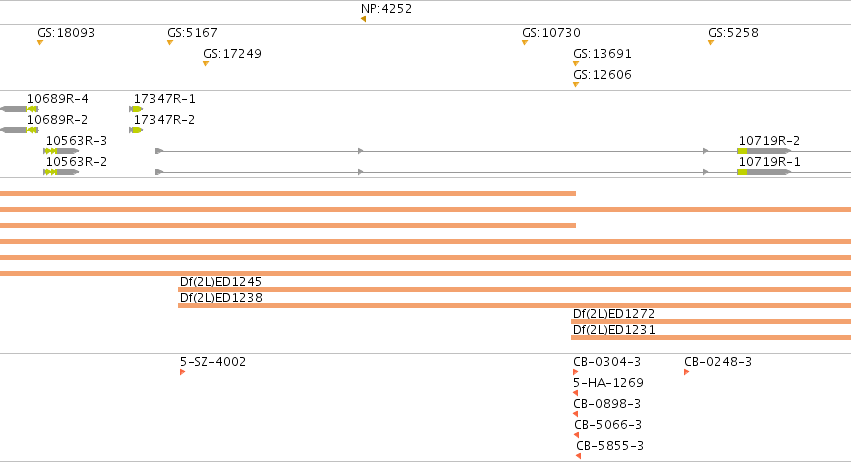851x462 pixels.
Task: Select the GS:13691 insertion triangle
Action: pyautogui.click(x=576, y=64)
